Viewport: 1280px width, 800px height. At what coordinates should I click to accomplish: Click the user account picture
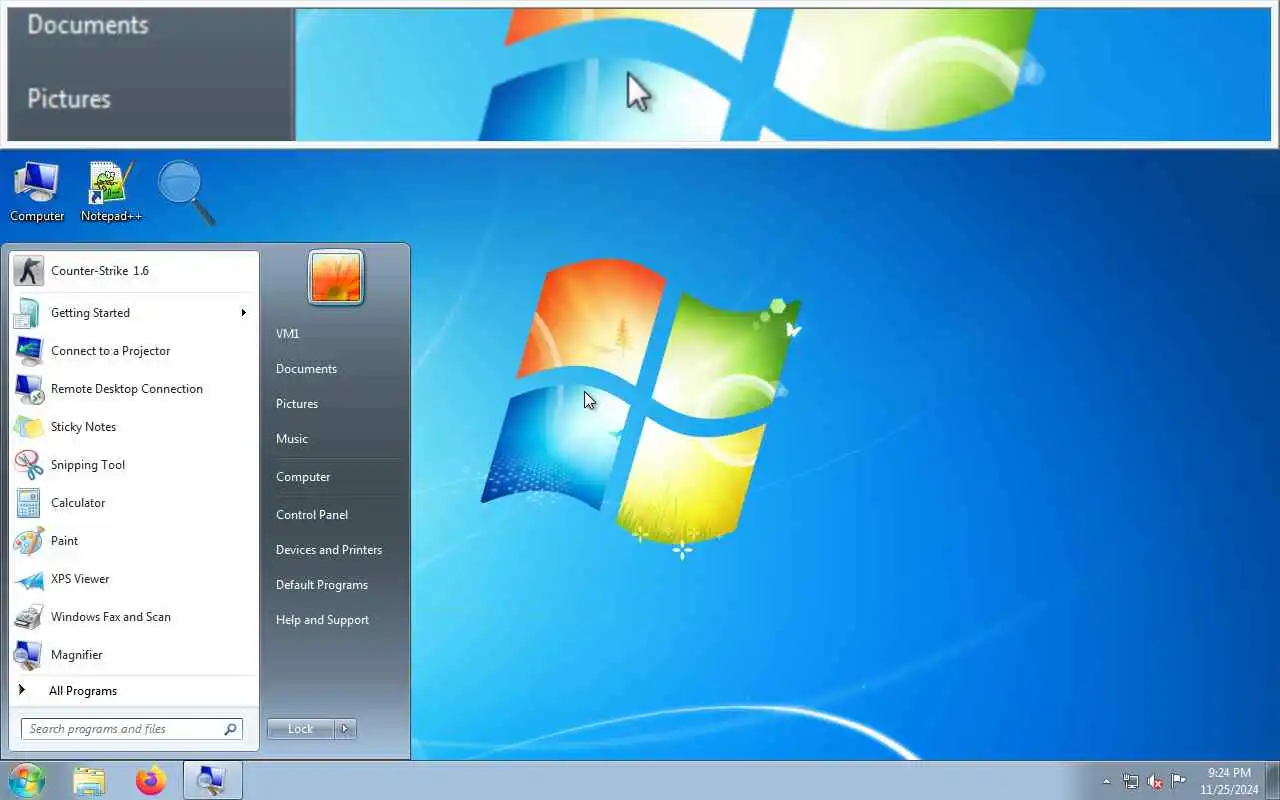[336, 277]
